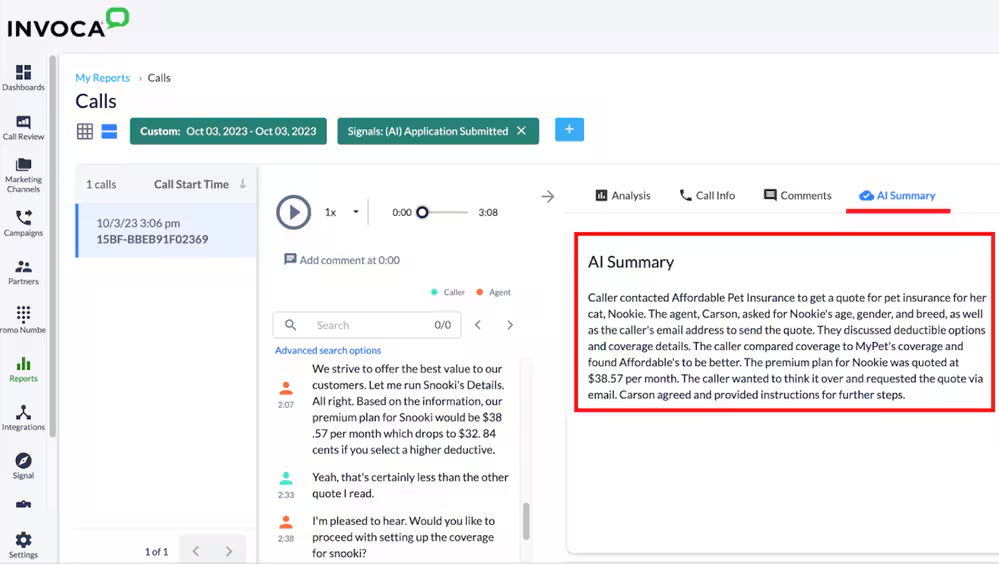999x564 pixels.
Task: Open the Signal section
Action: pyautogui.click(x=23, y=465)
